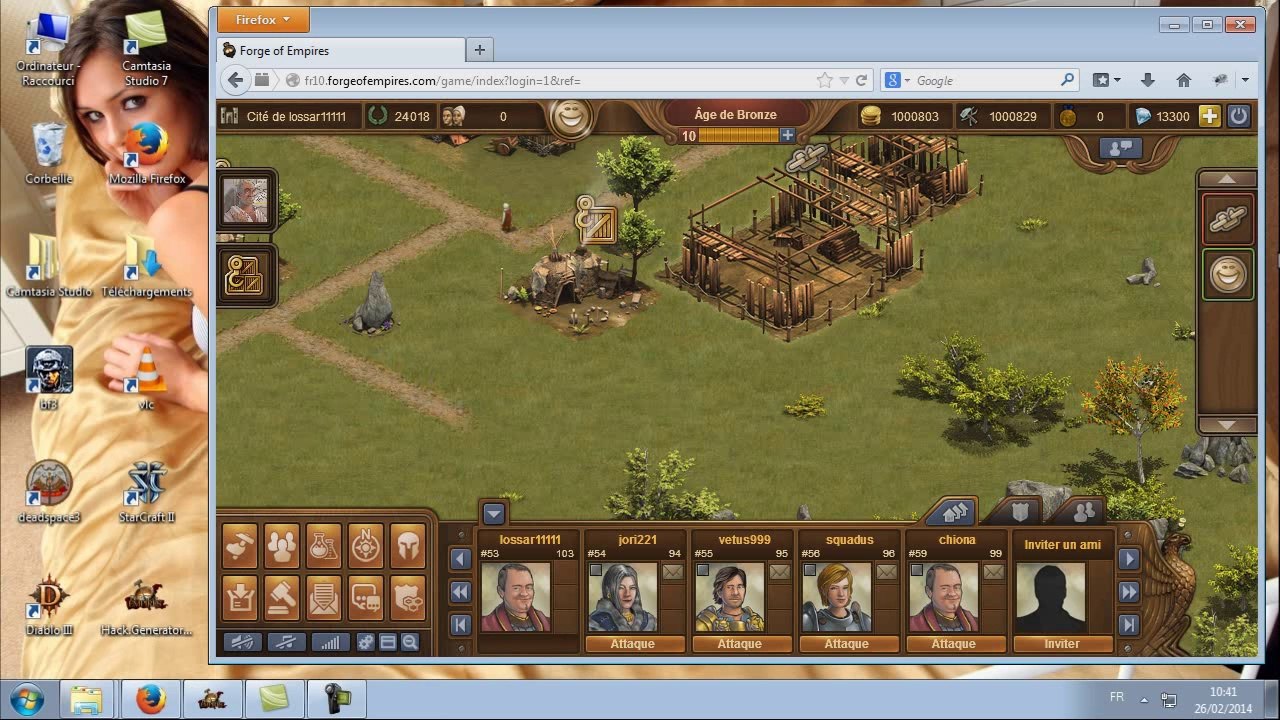Click the logout power button
The image size is (1280, 720).
point(1239,116)
